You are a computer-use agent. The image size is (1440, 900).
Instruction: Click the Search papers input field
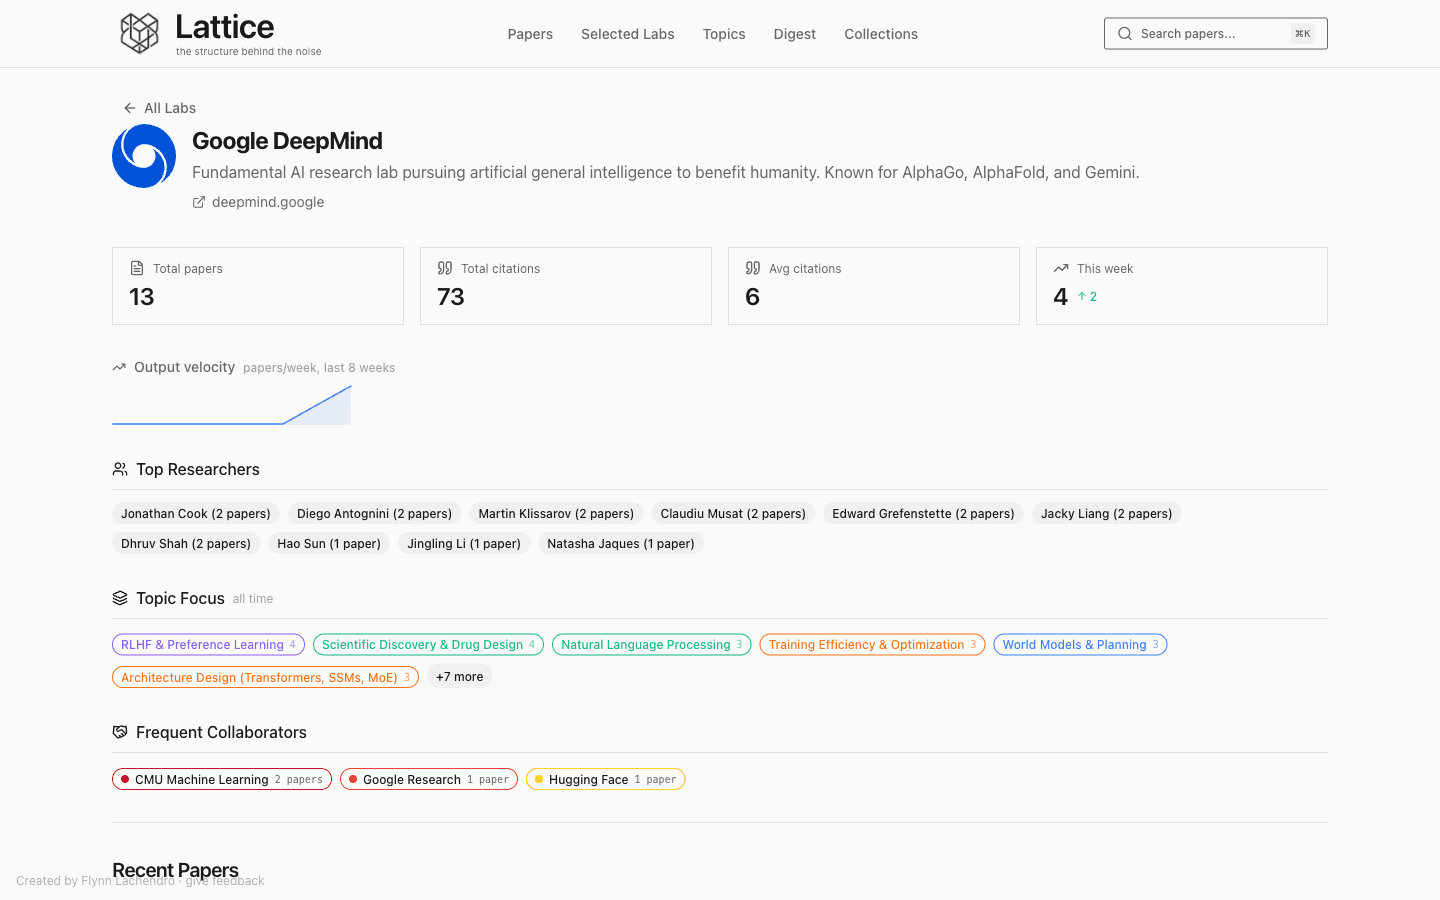(1215, 33)
